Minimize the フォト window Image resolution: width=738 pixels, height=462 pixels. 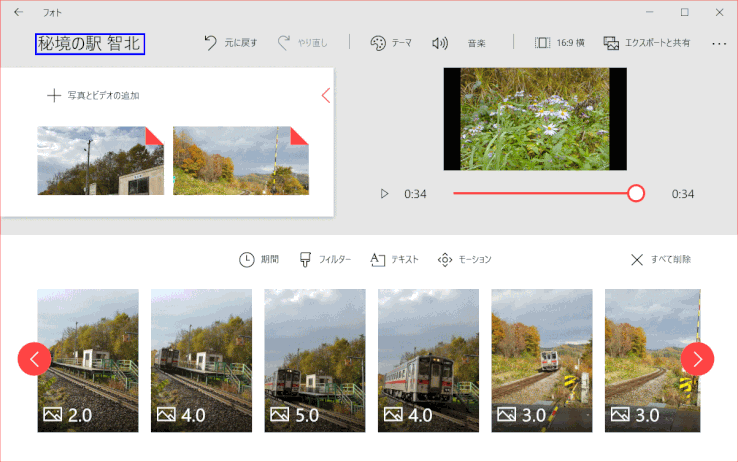tap(650, 12)
